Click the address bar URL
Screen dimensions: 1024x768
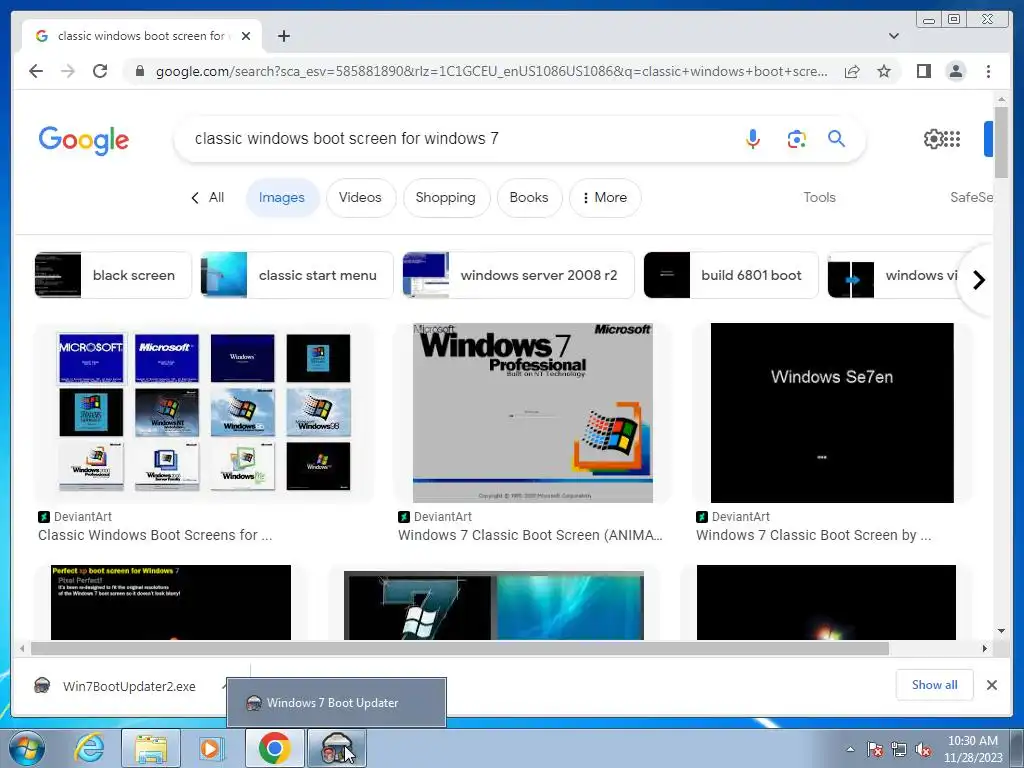491,71
